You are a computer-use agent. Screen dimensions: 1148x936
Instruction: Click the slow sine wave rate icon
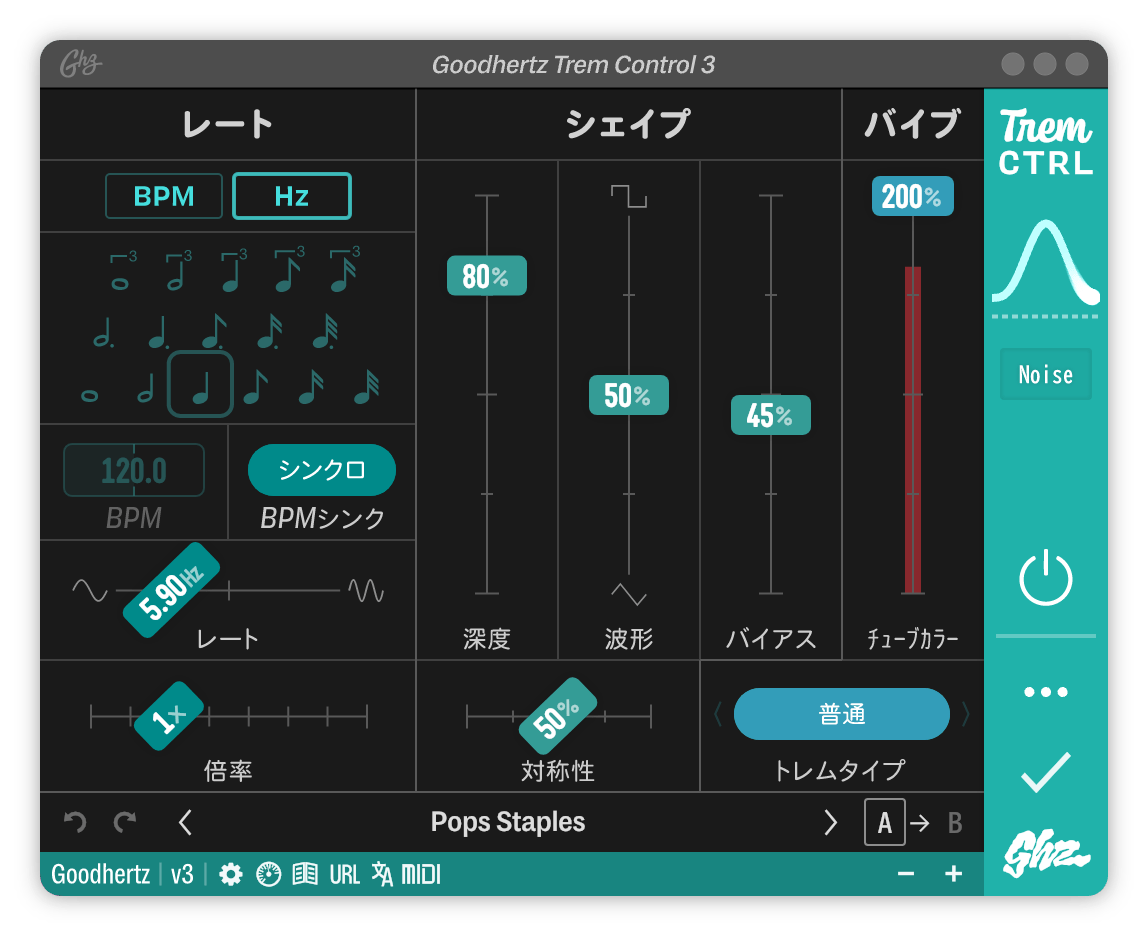click(x=90, y=590)
